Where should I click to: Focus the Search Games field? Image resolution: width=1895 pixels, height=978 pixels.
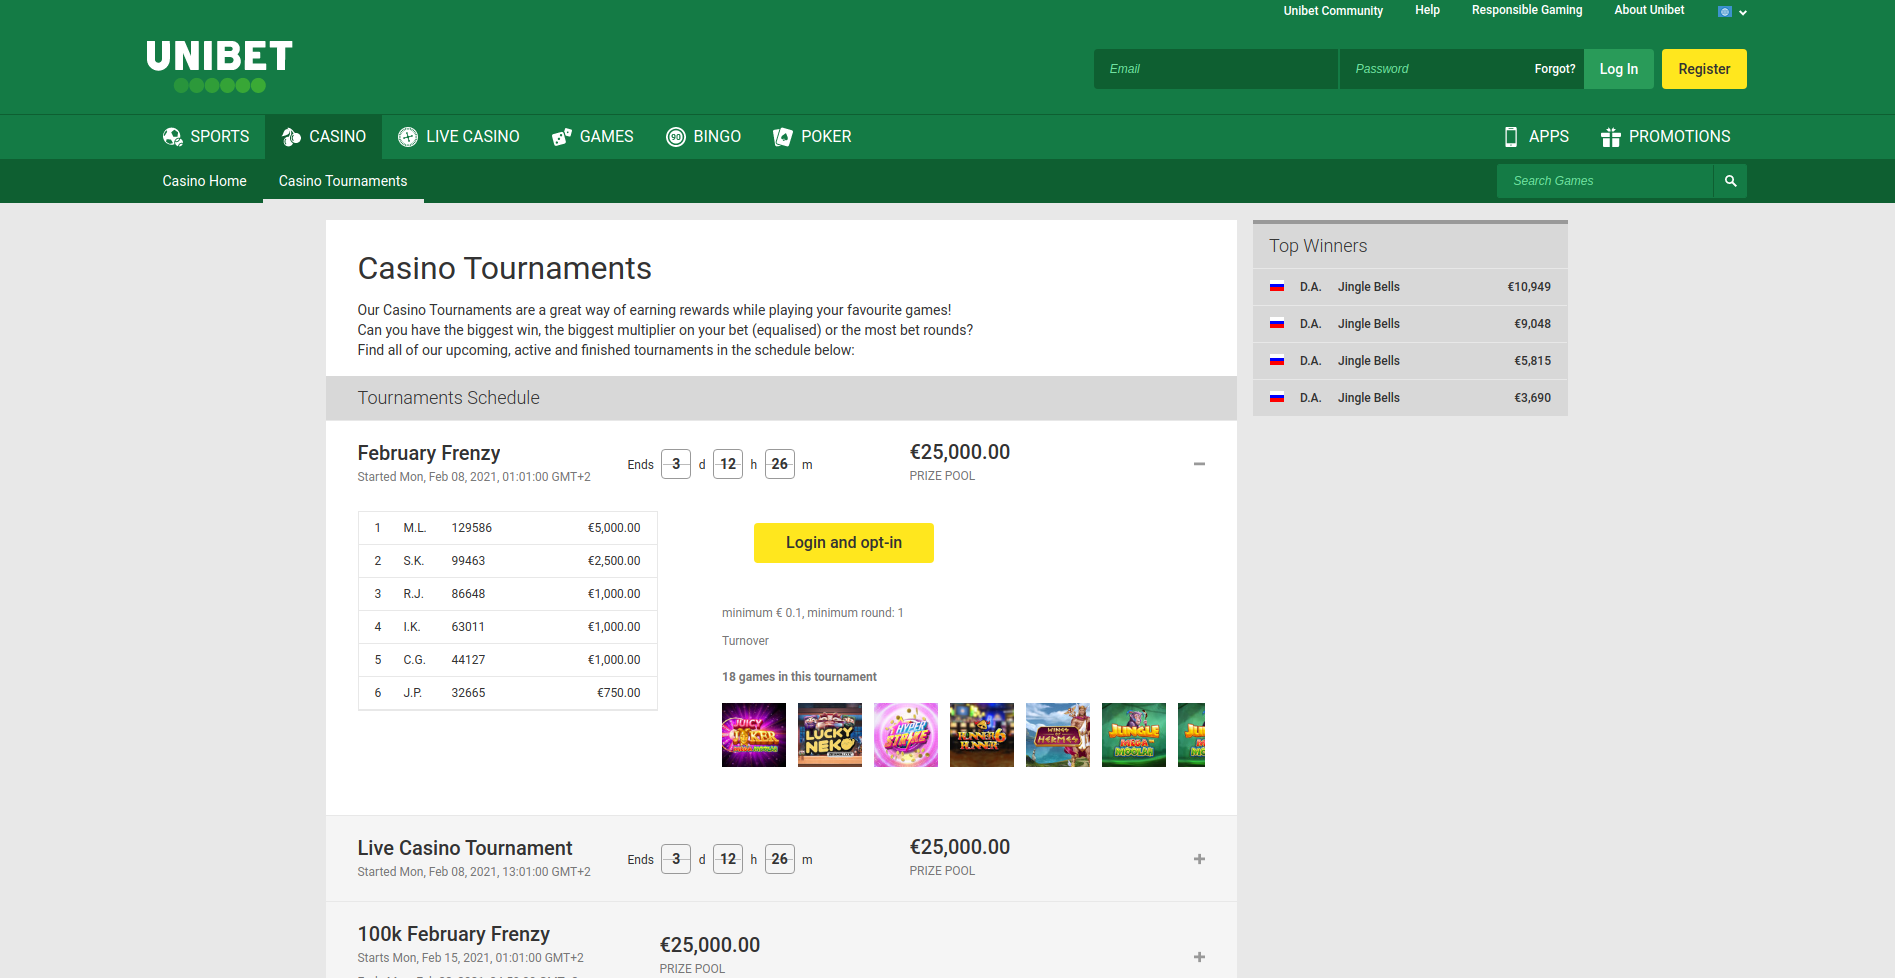tap(1604, 181)
